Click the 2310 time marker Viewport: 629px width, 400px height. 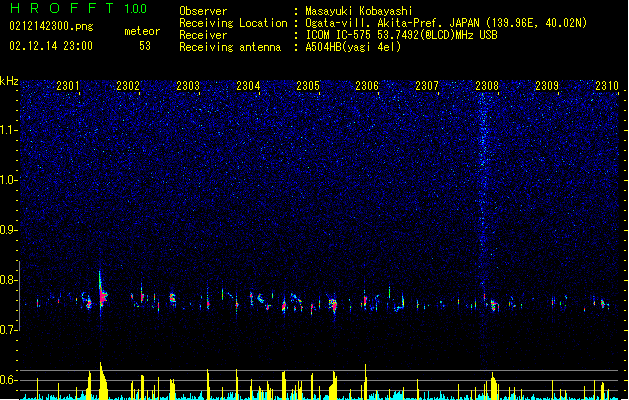(607, 85)
